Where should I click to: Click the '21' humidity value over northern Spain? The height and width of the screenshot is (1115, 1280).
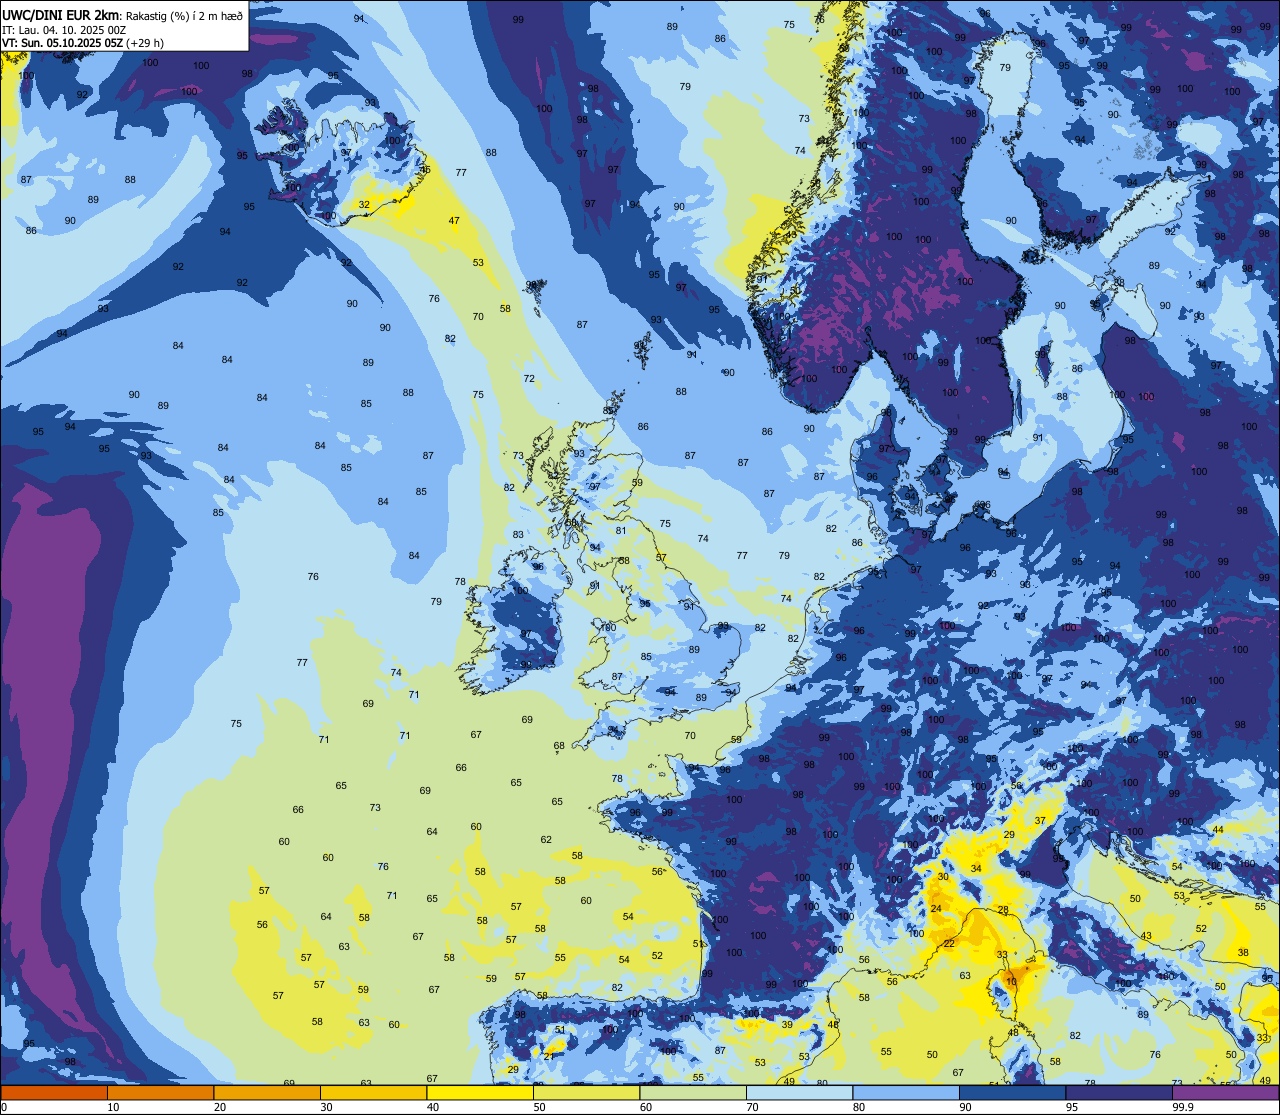click(x=548, y=1057)
